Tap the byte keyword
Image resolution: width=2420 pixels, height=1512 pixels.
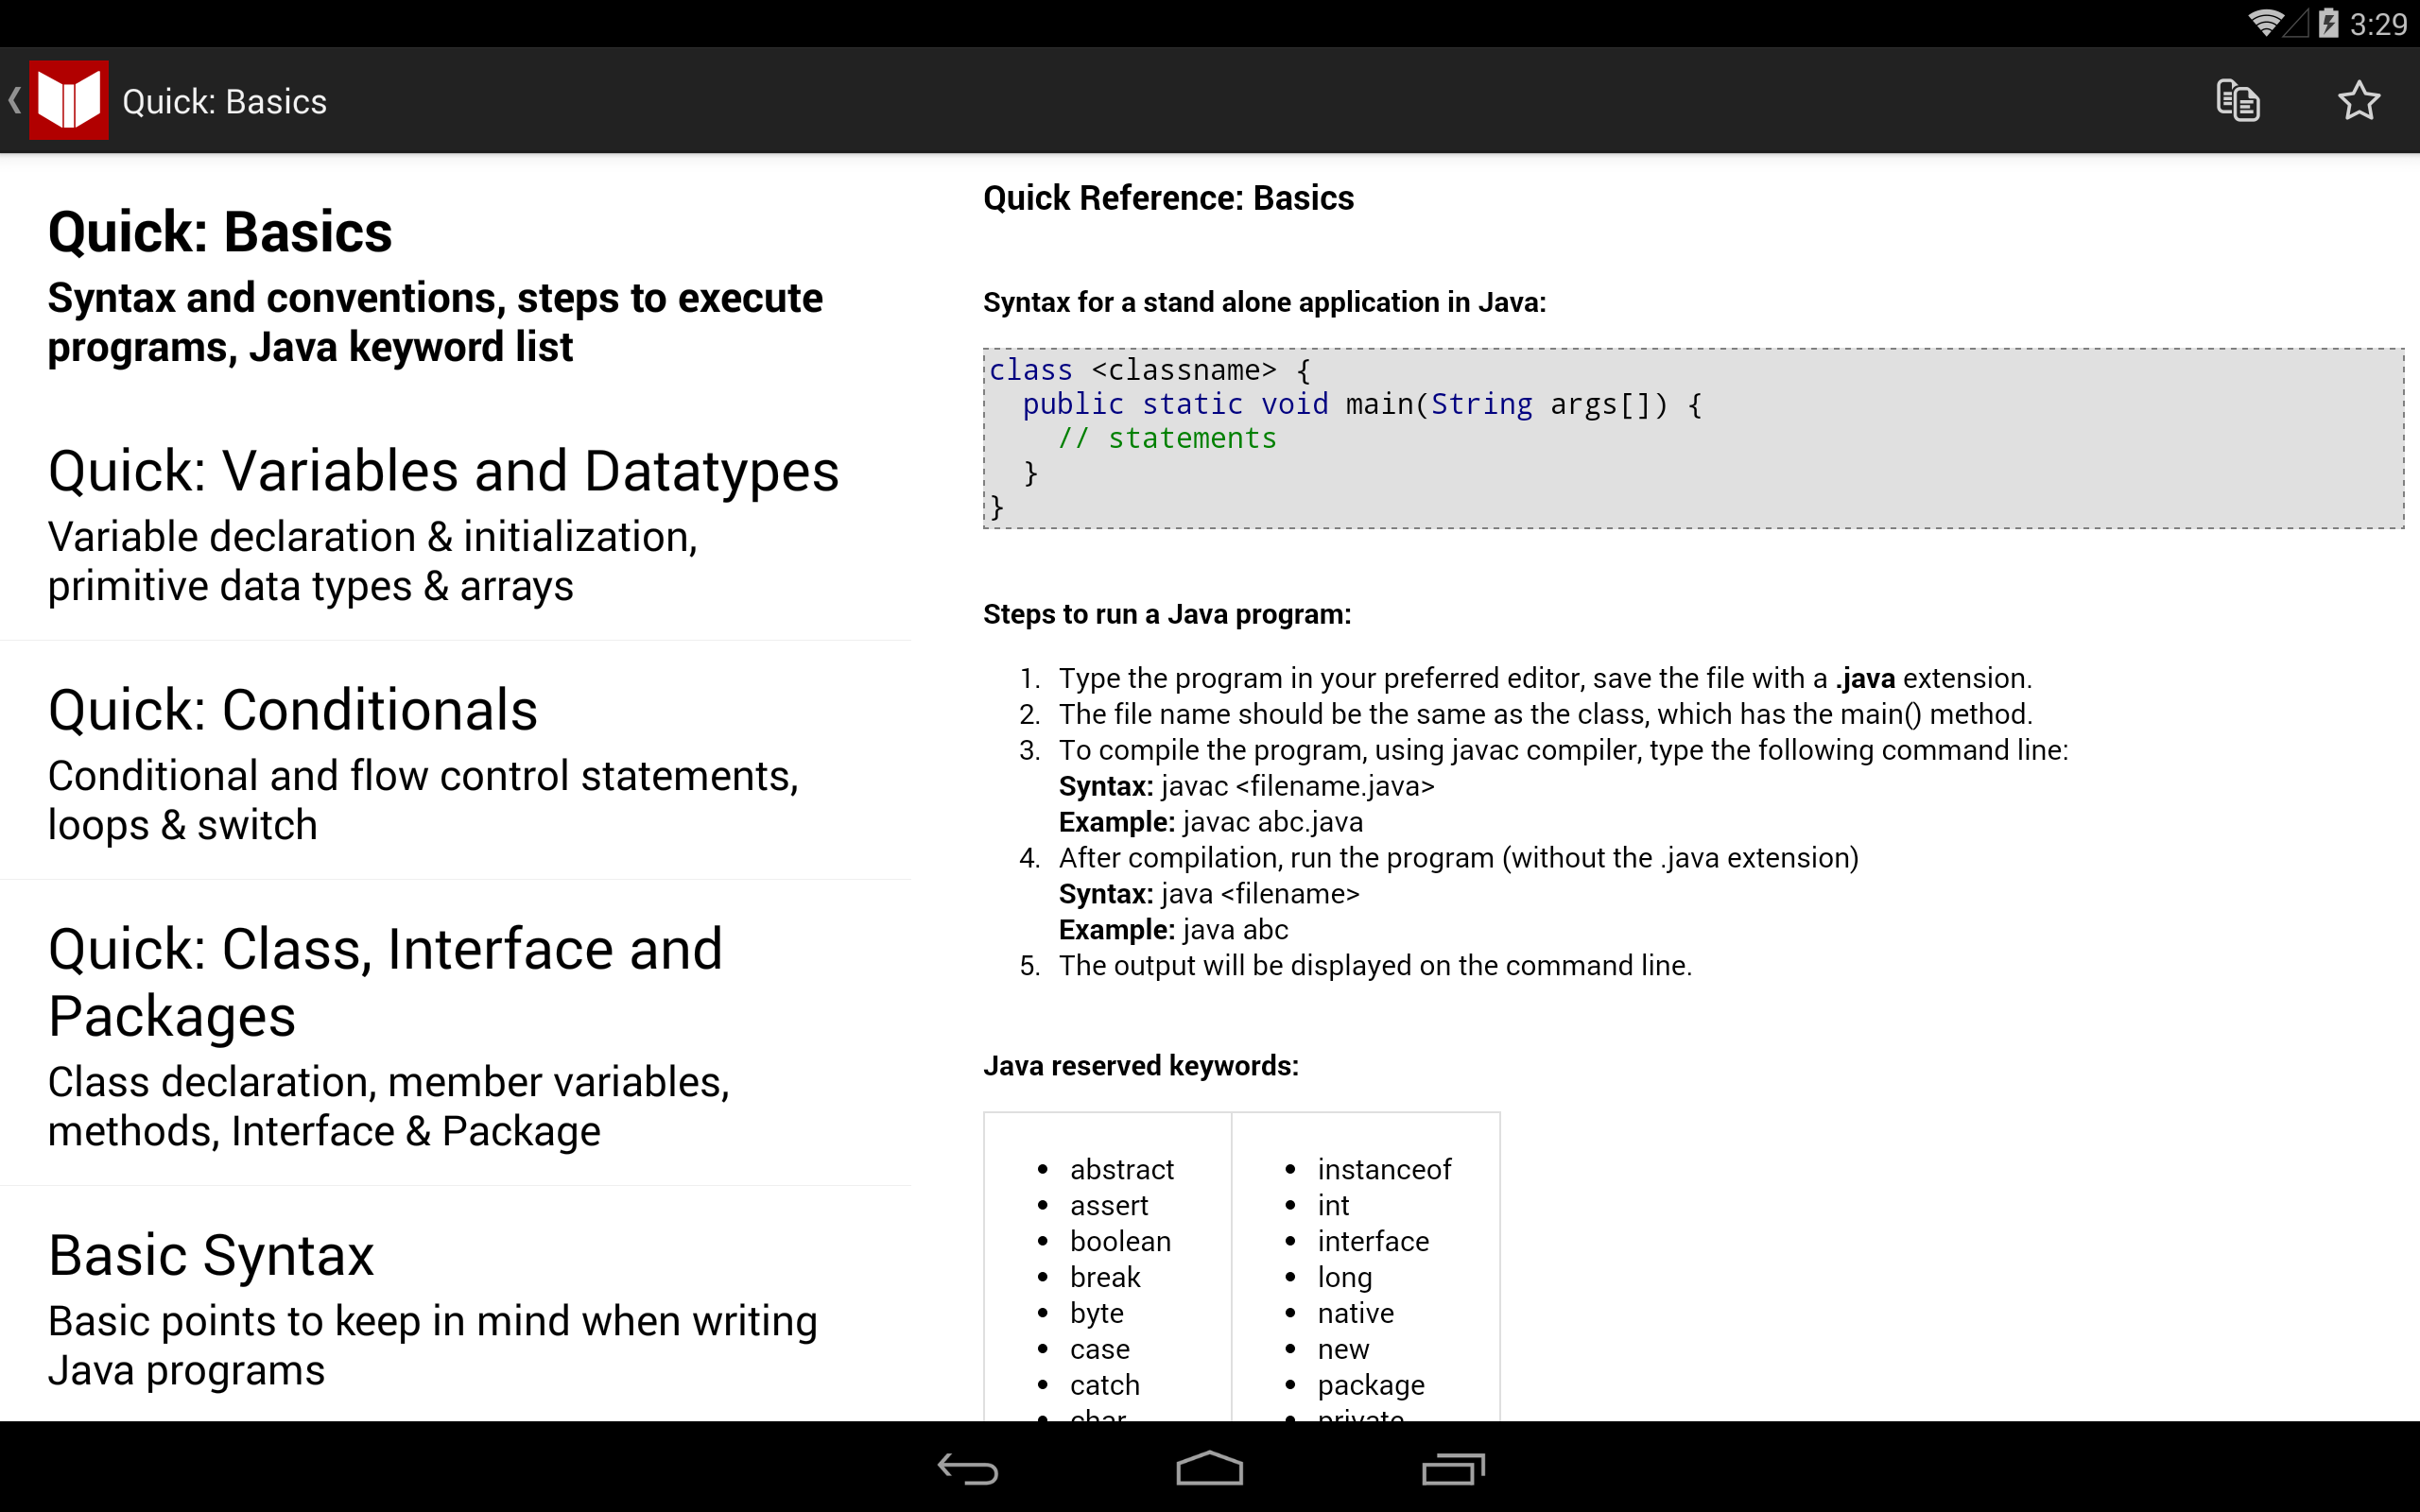1096,1314
